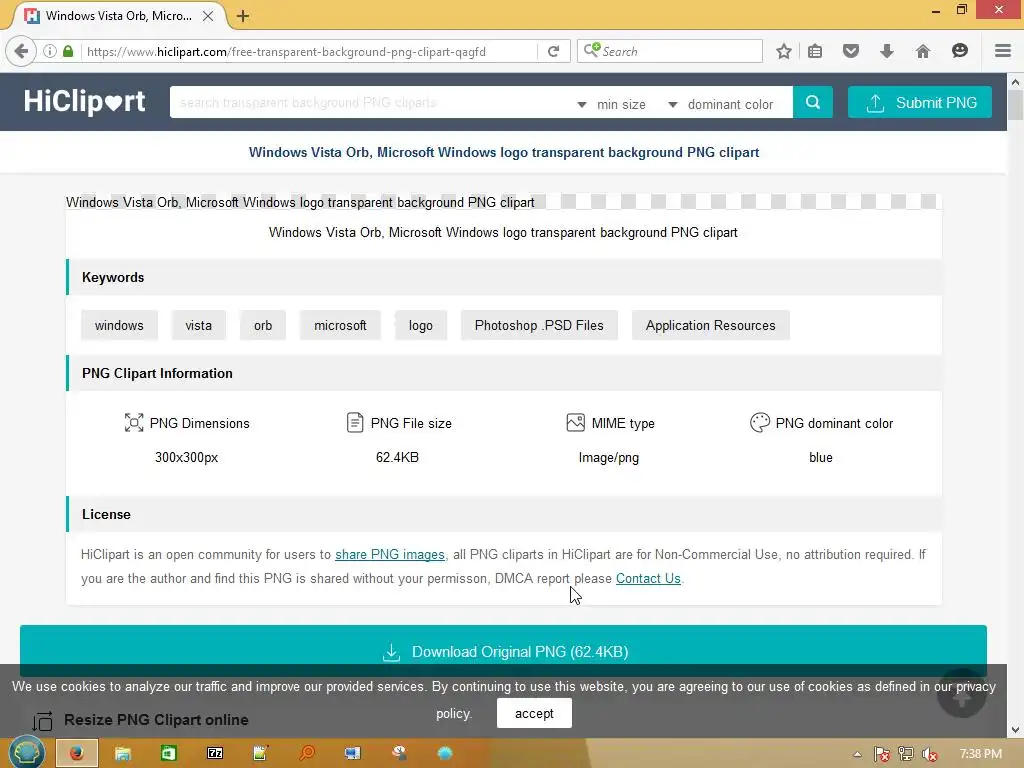This screenshot has height=768, width=1024.
Task: Open the Photoshop .PSD Files tag
Action: tap(539, 325)
